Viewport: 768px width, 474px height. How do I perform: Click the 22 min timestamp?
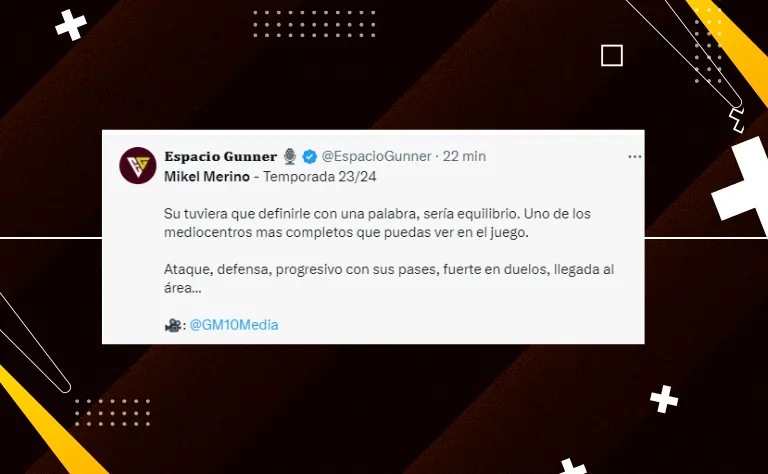point(464,156)
